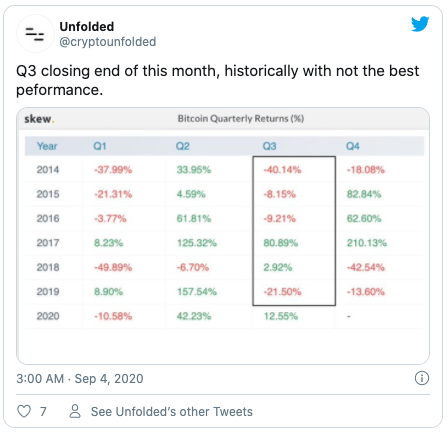Click the skew logo in chart
448x434 pixels.
click(39, 119)
